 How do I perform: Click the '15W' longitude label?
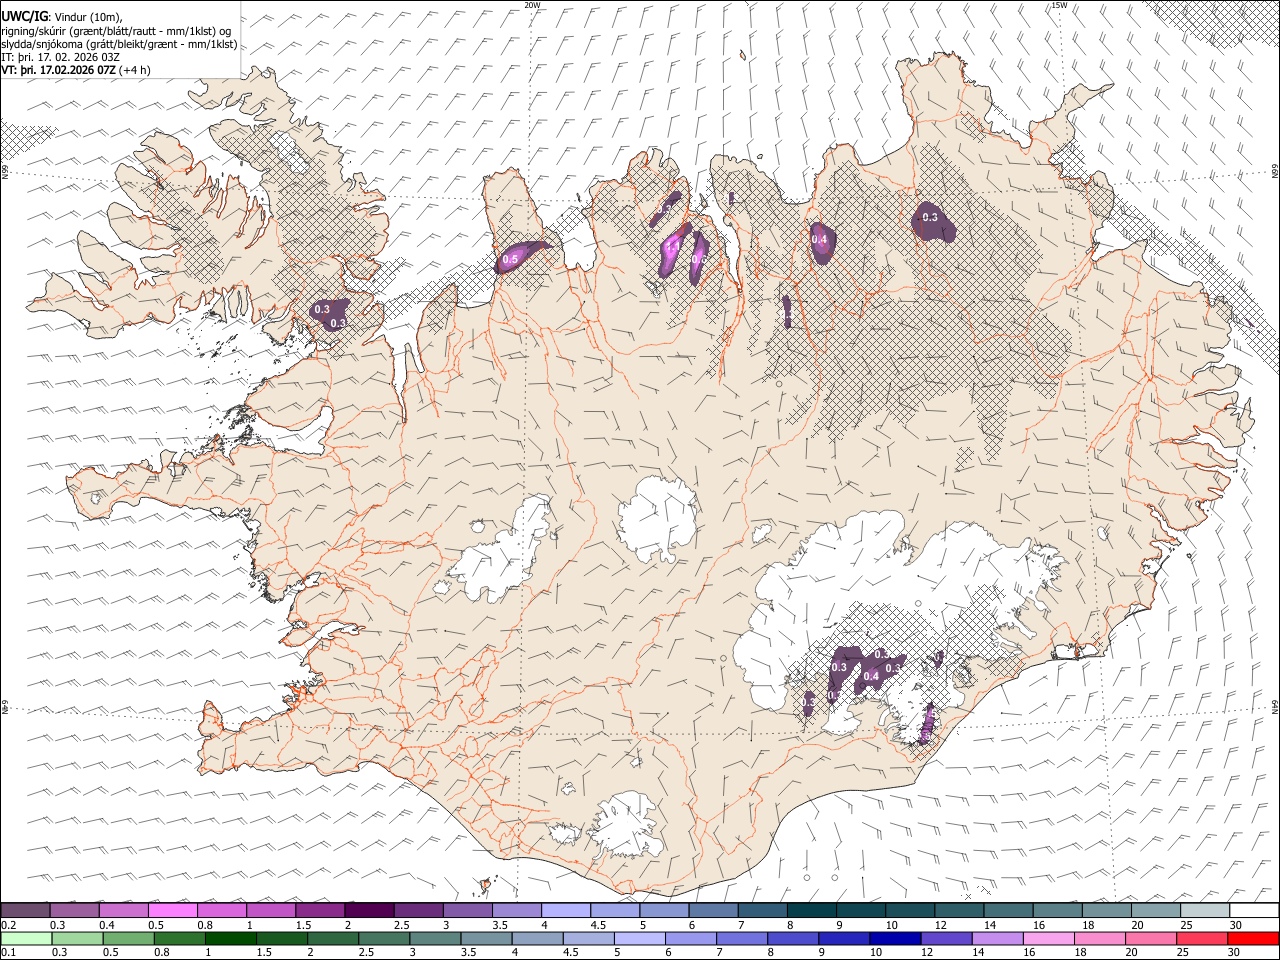[1059, 5]
